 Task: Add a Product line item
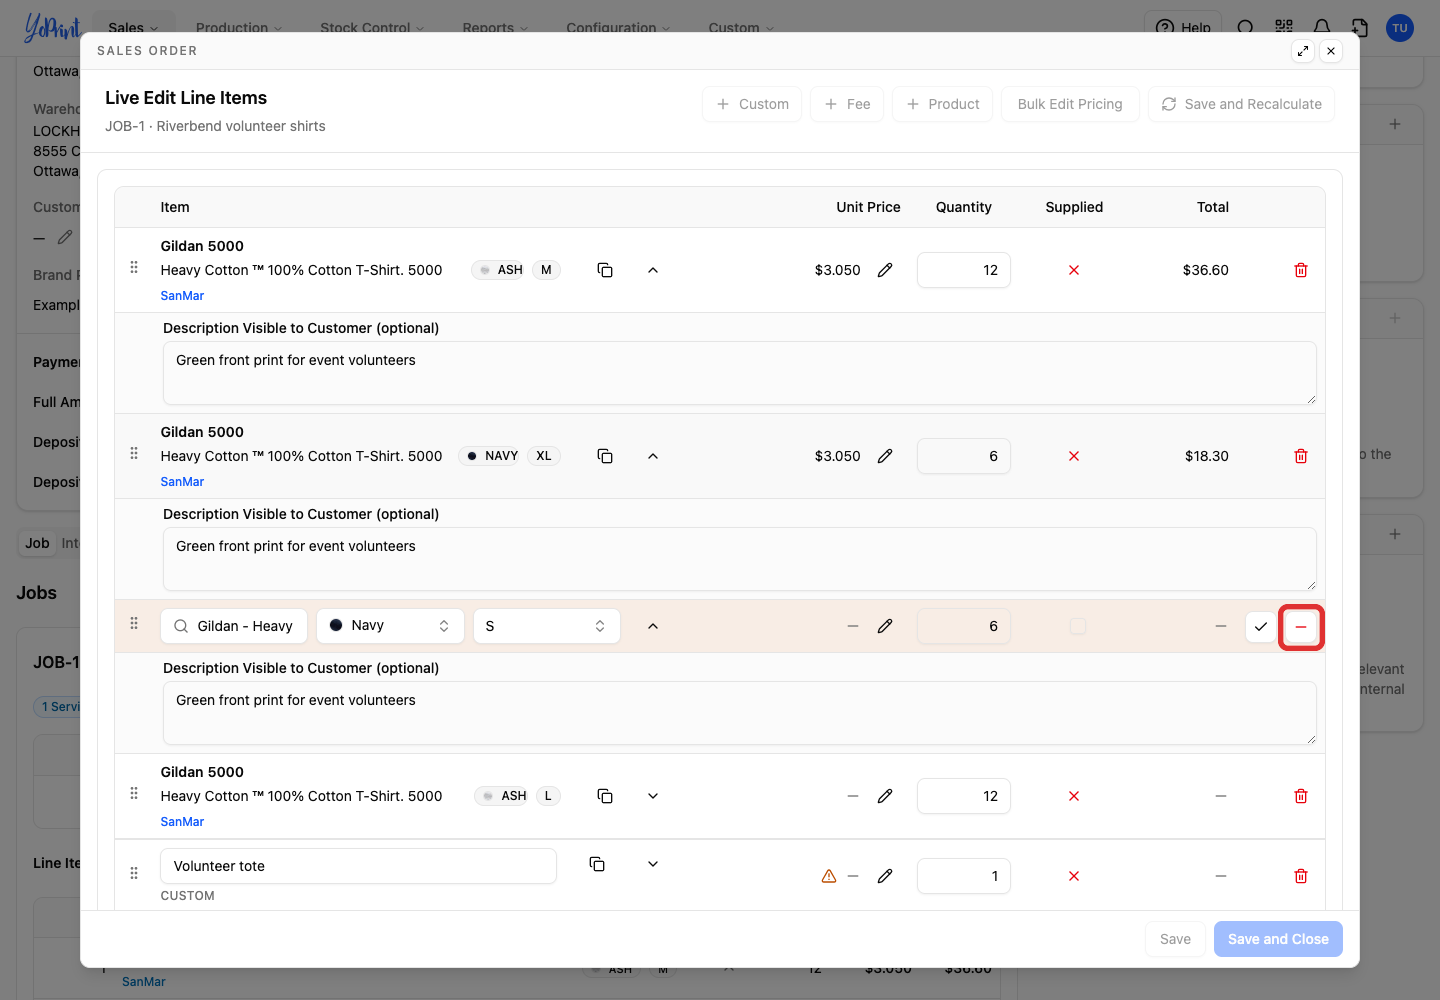942,104
